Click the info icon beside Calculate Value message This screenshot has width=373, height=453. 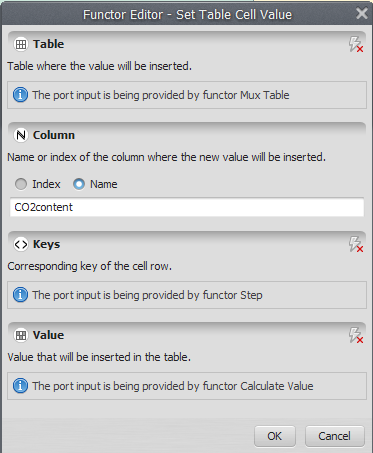[x=20, y=386]
